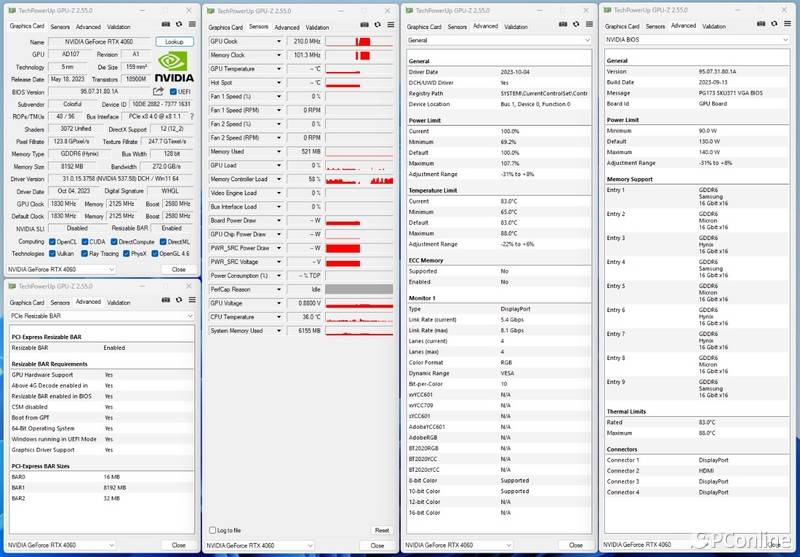Click the GPU name field
The width and height of the screenshot is (800, 557).
point(99,42)
